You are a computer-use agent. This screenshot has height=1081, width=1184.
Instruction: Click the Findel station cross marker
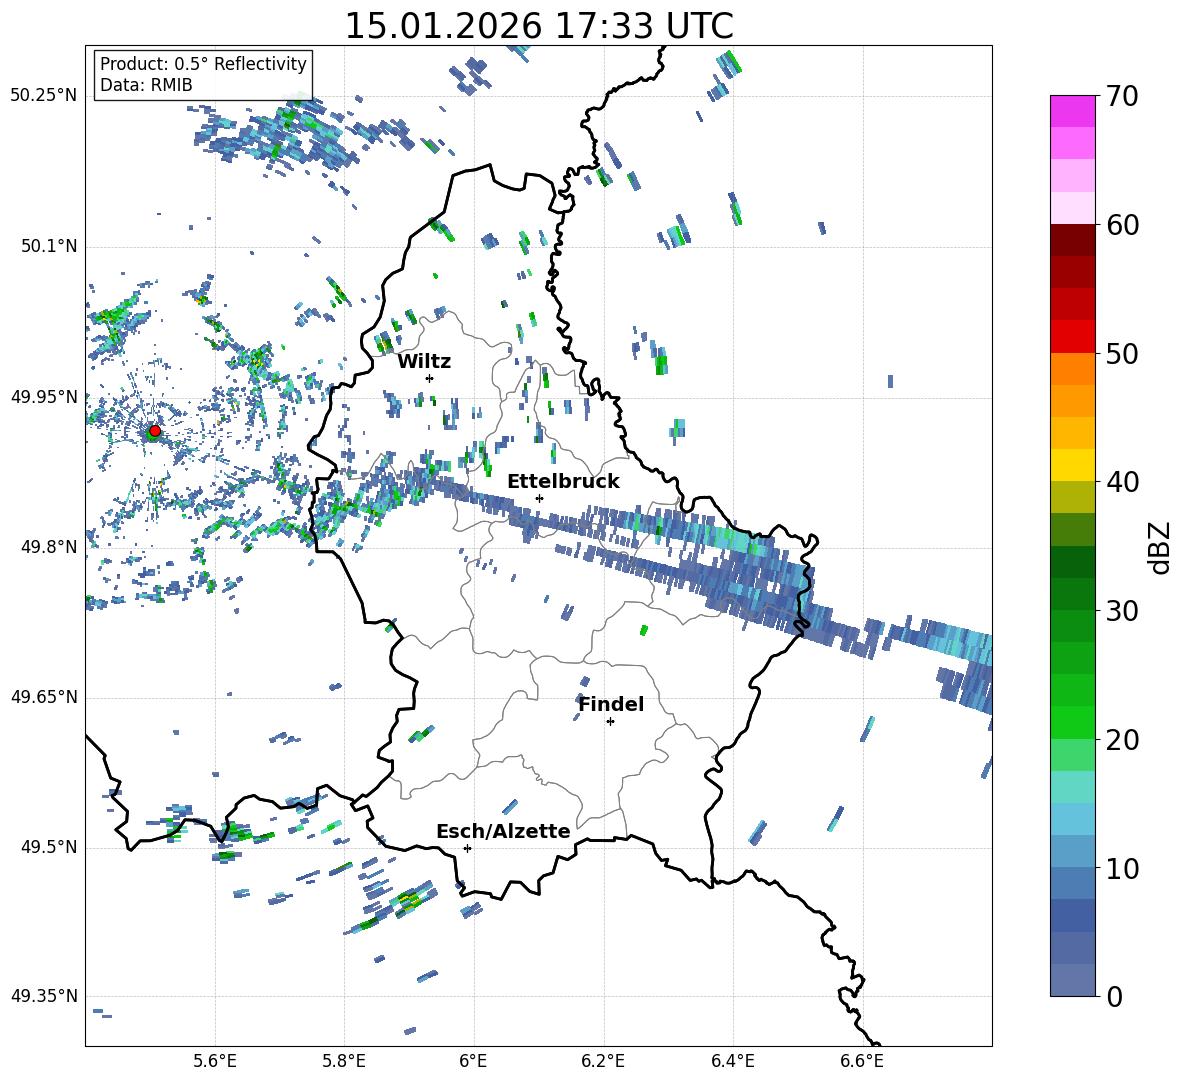(x=610, y=722)
